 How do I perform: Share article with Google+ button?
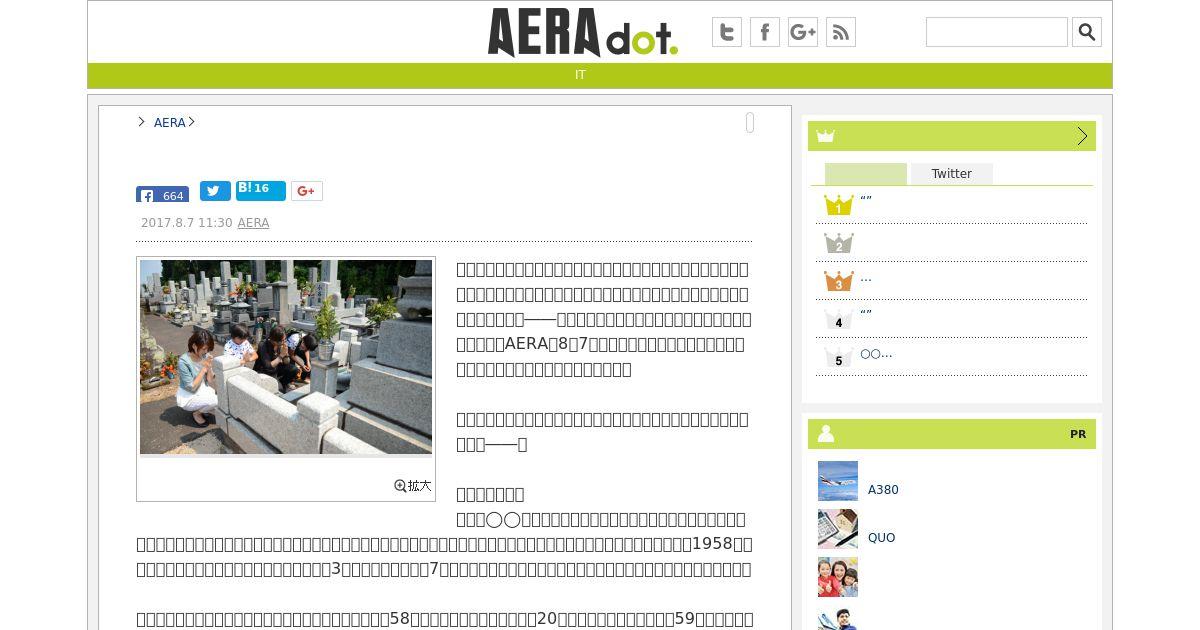(x=307, y=191)
